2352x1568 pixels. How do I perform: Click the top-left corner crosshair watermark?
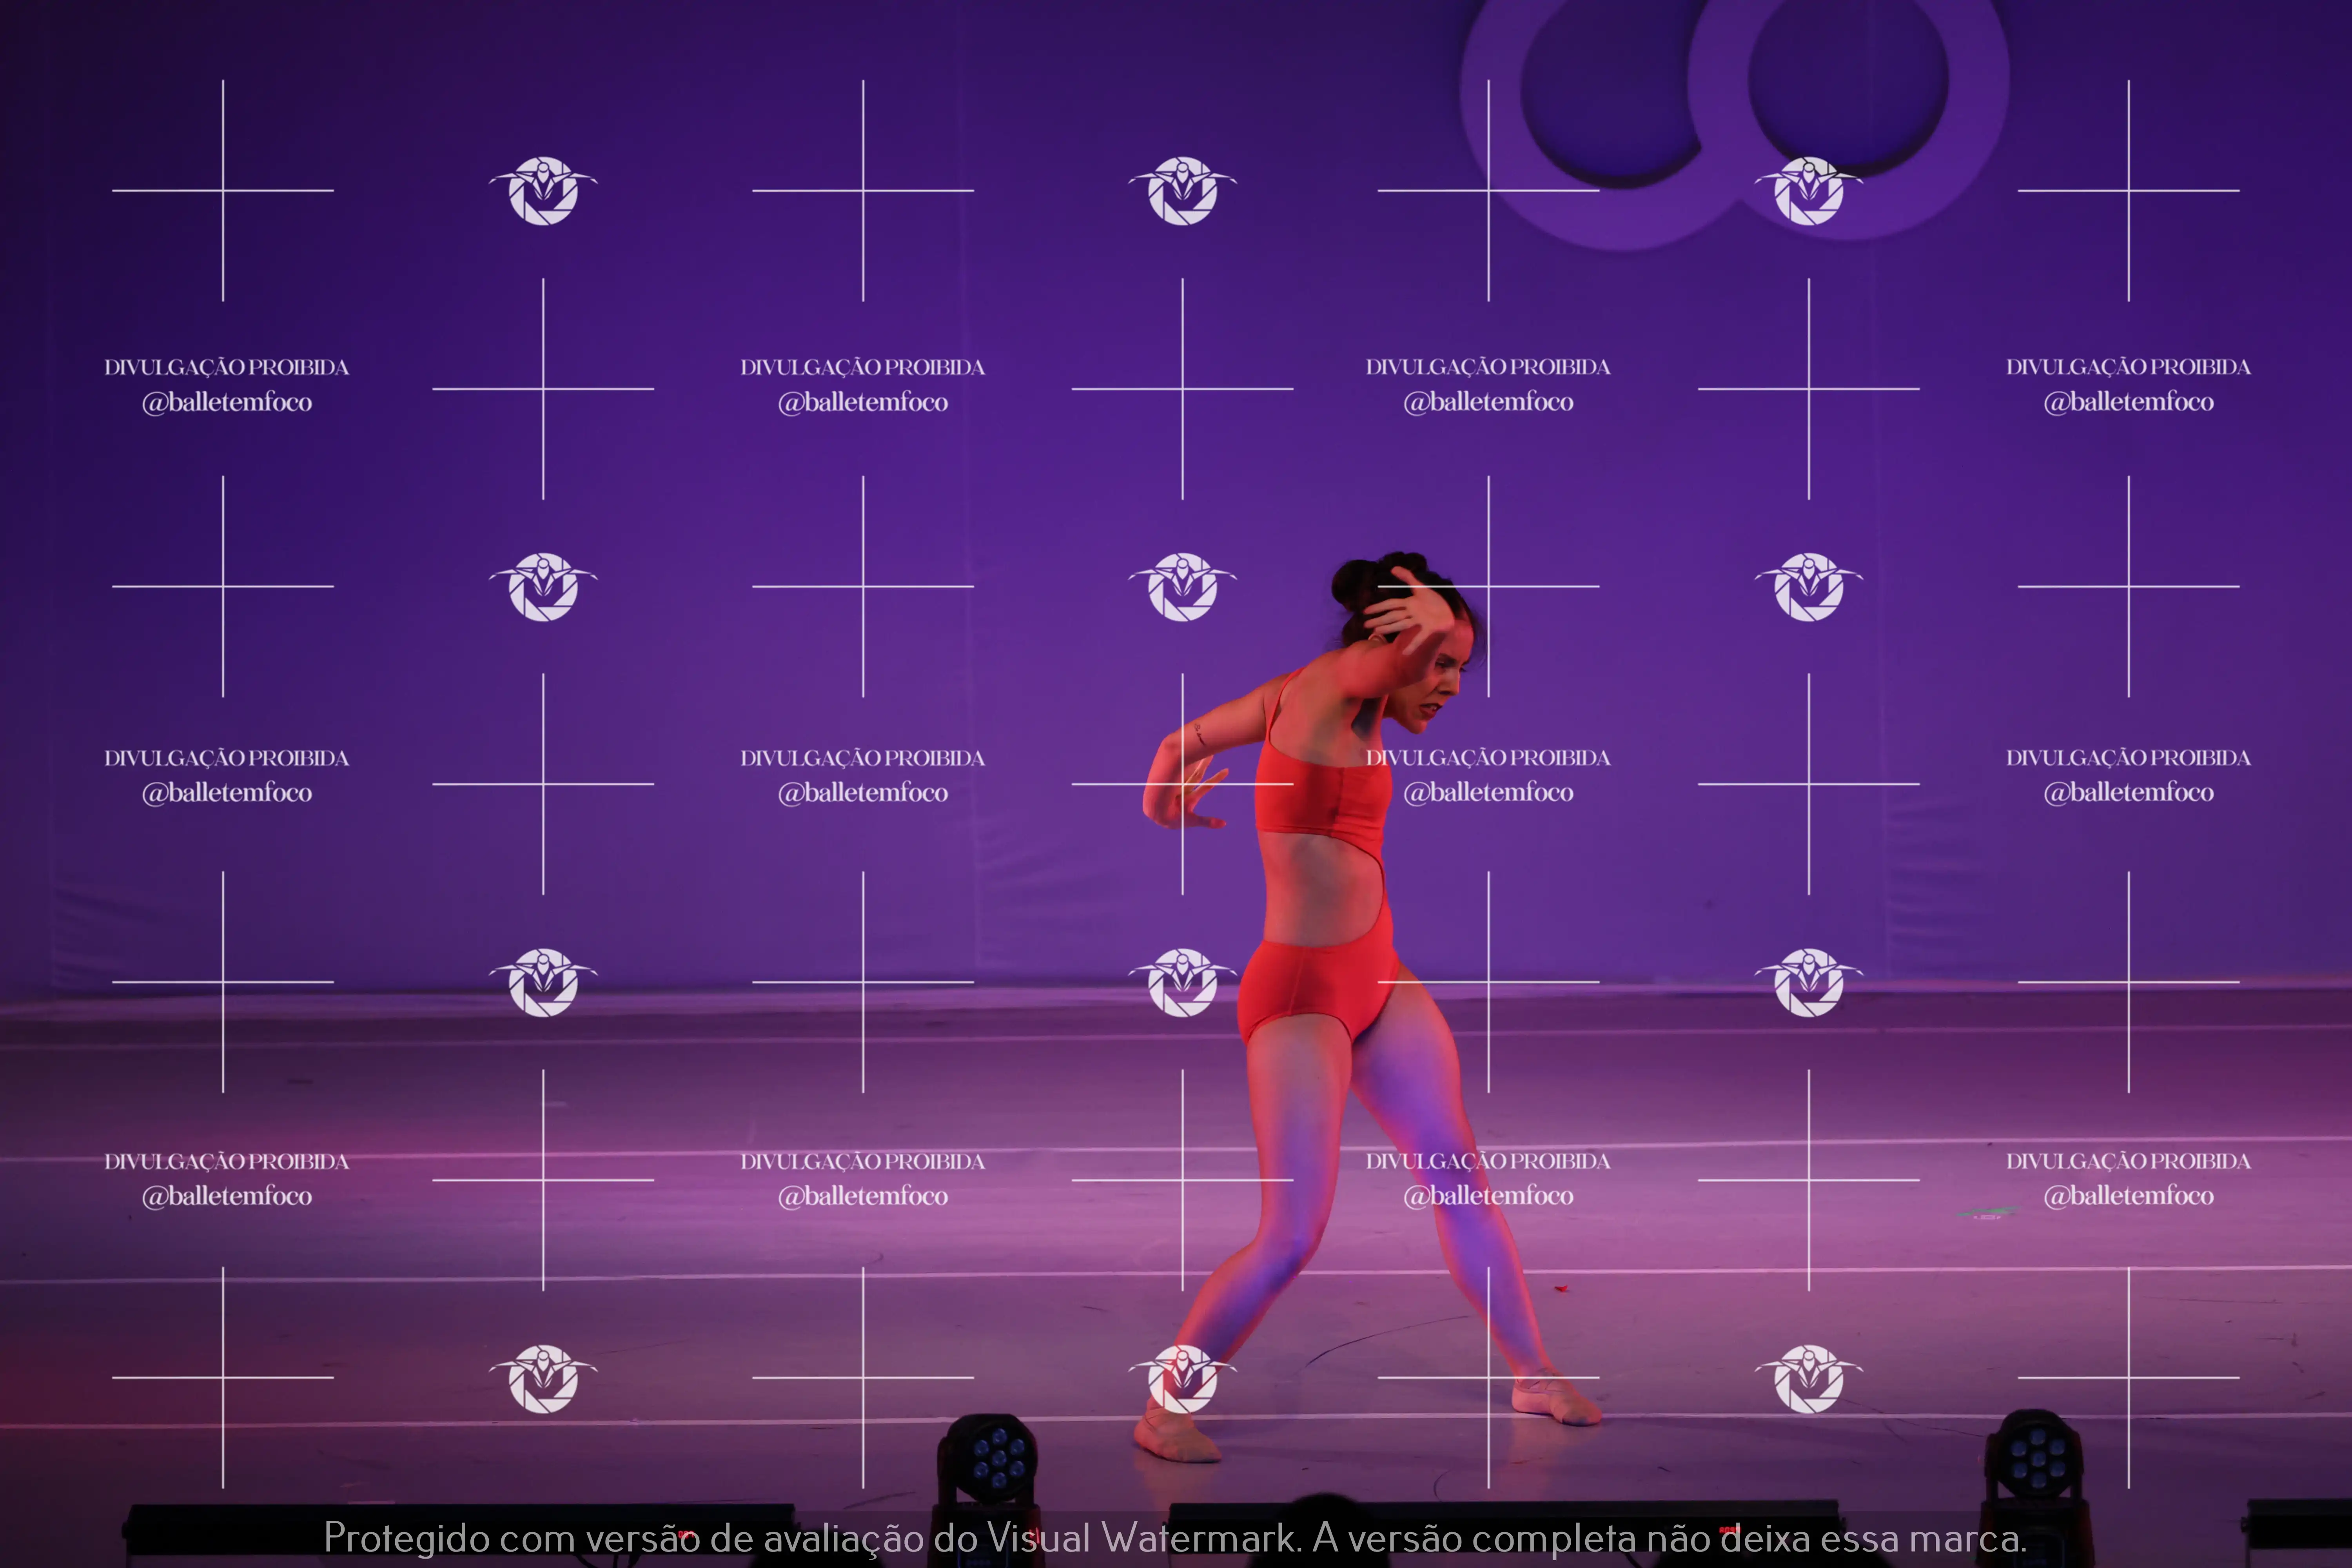tap(223, 190)
